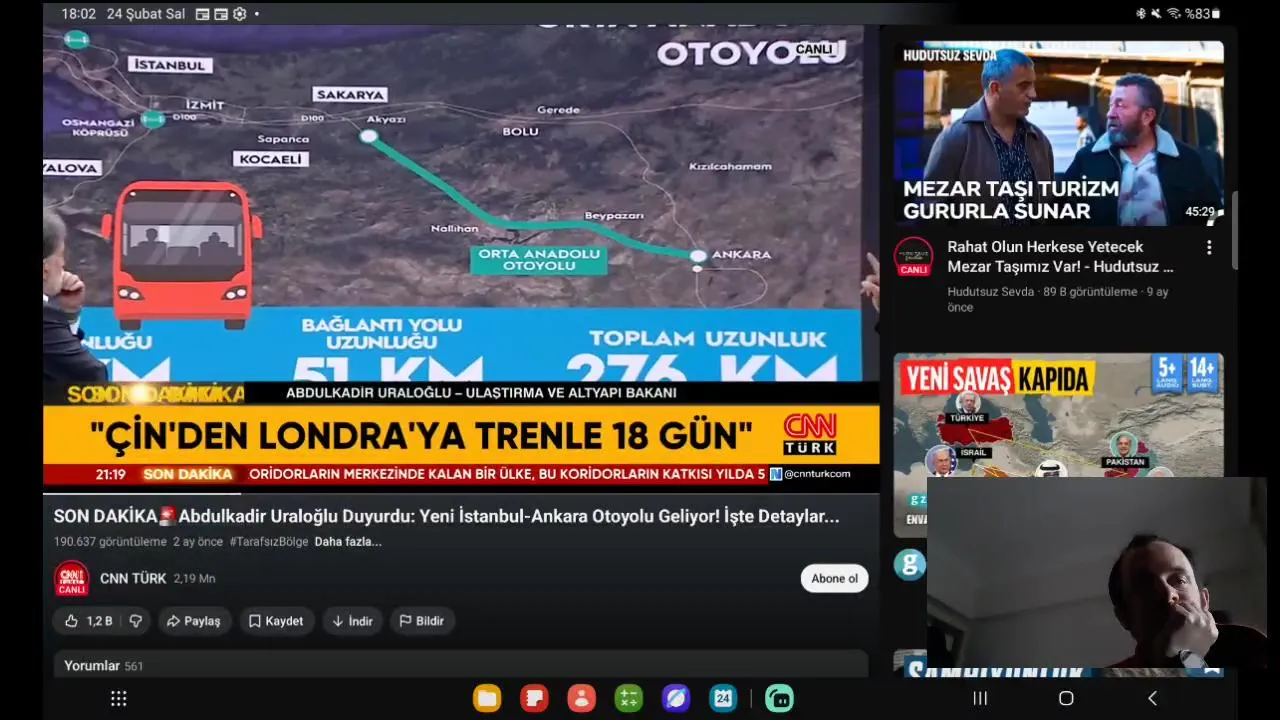The image size is (1280, 720).
Task: Click the date 24 Şubat Sal
Action: tap(146, 14)
